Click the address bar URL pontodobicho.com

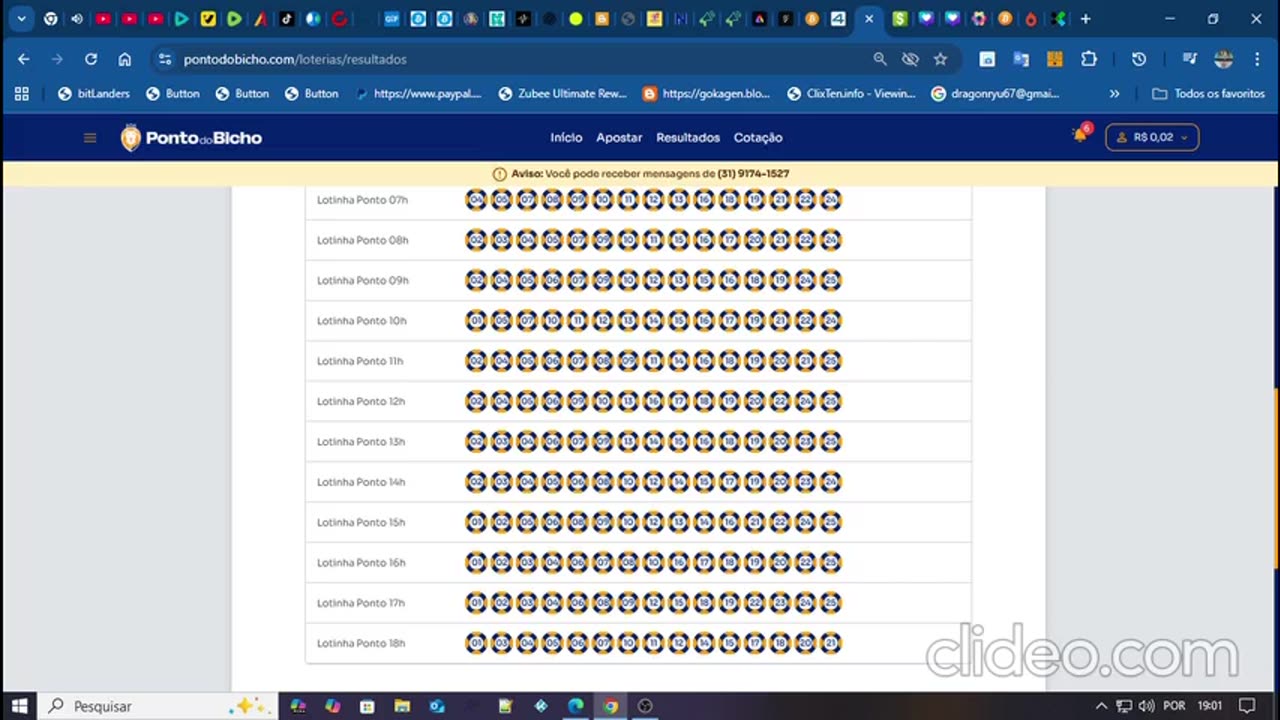(295, 59)
